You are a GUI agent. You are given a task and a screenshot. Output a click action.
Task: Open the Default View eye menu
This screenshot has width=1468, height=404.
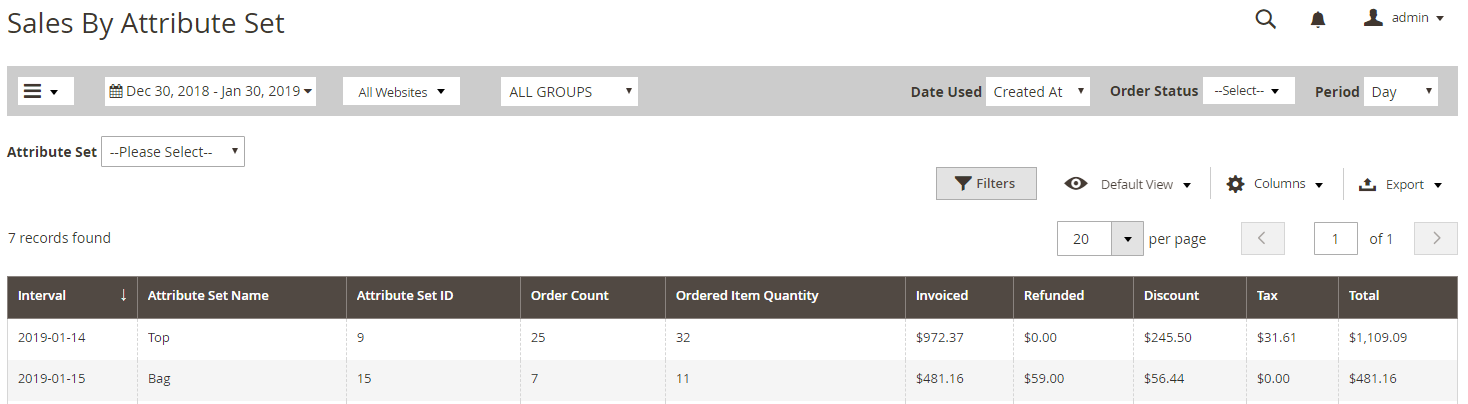[x=1128, y=184]
